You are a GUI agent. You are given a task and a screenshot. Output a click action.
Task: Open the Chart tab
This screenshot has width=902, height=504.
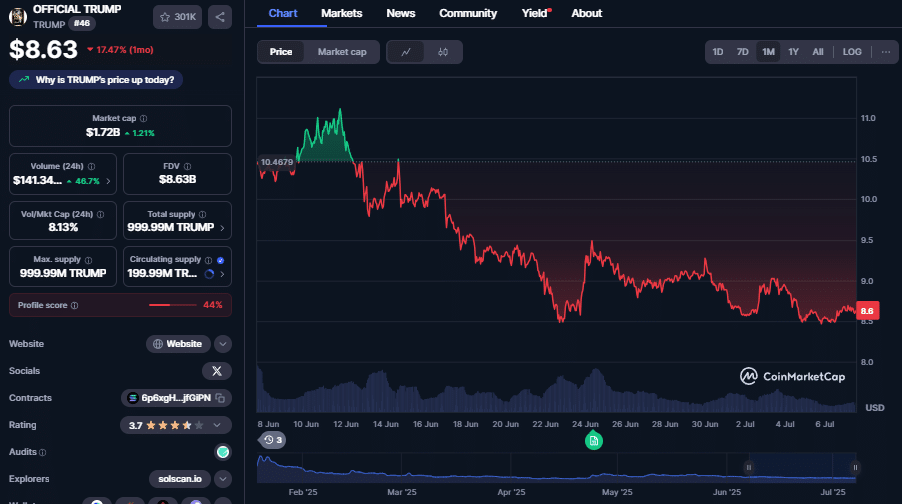(x=283, y=13)
